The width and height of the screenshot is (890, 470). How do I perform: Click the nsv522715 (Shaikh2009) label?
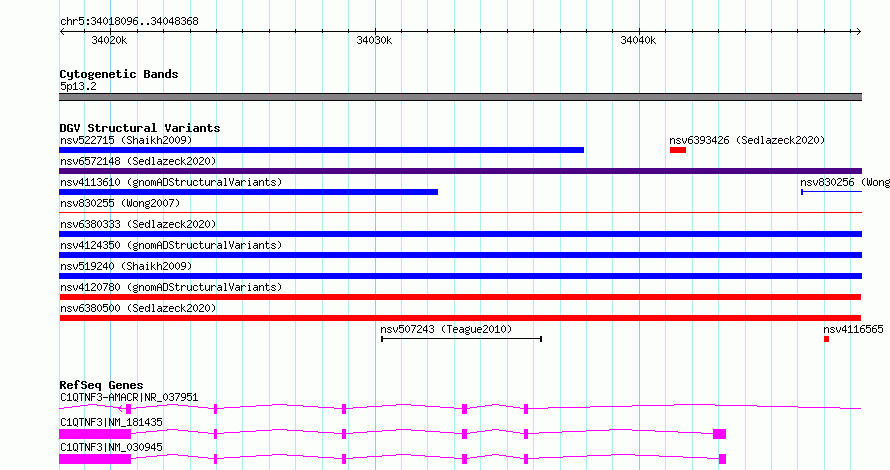126,140
